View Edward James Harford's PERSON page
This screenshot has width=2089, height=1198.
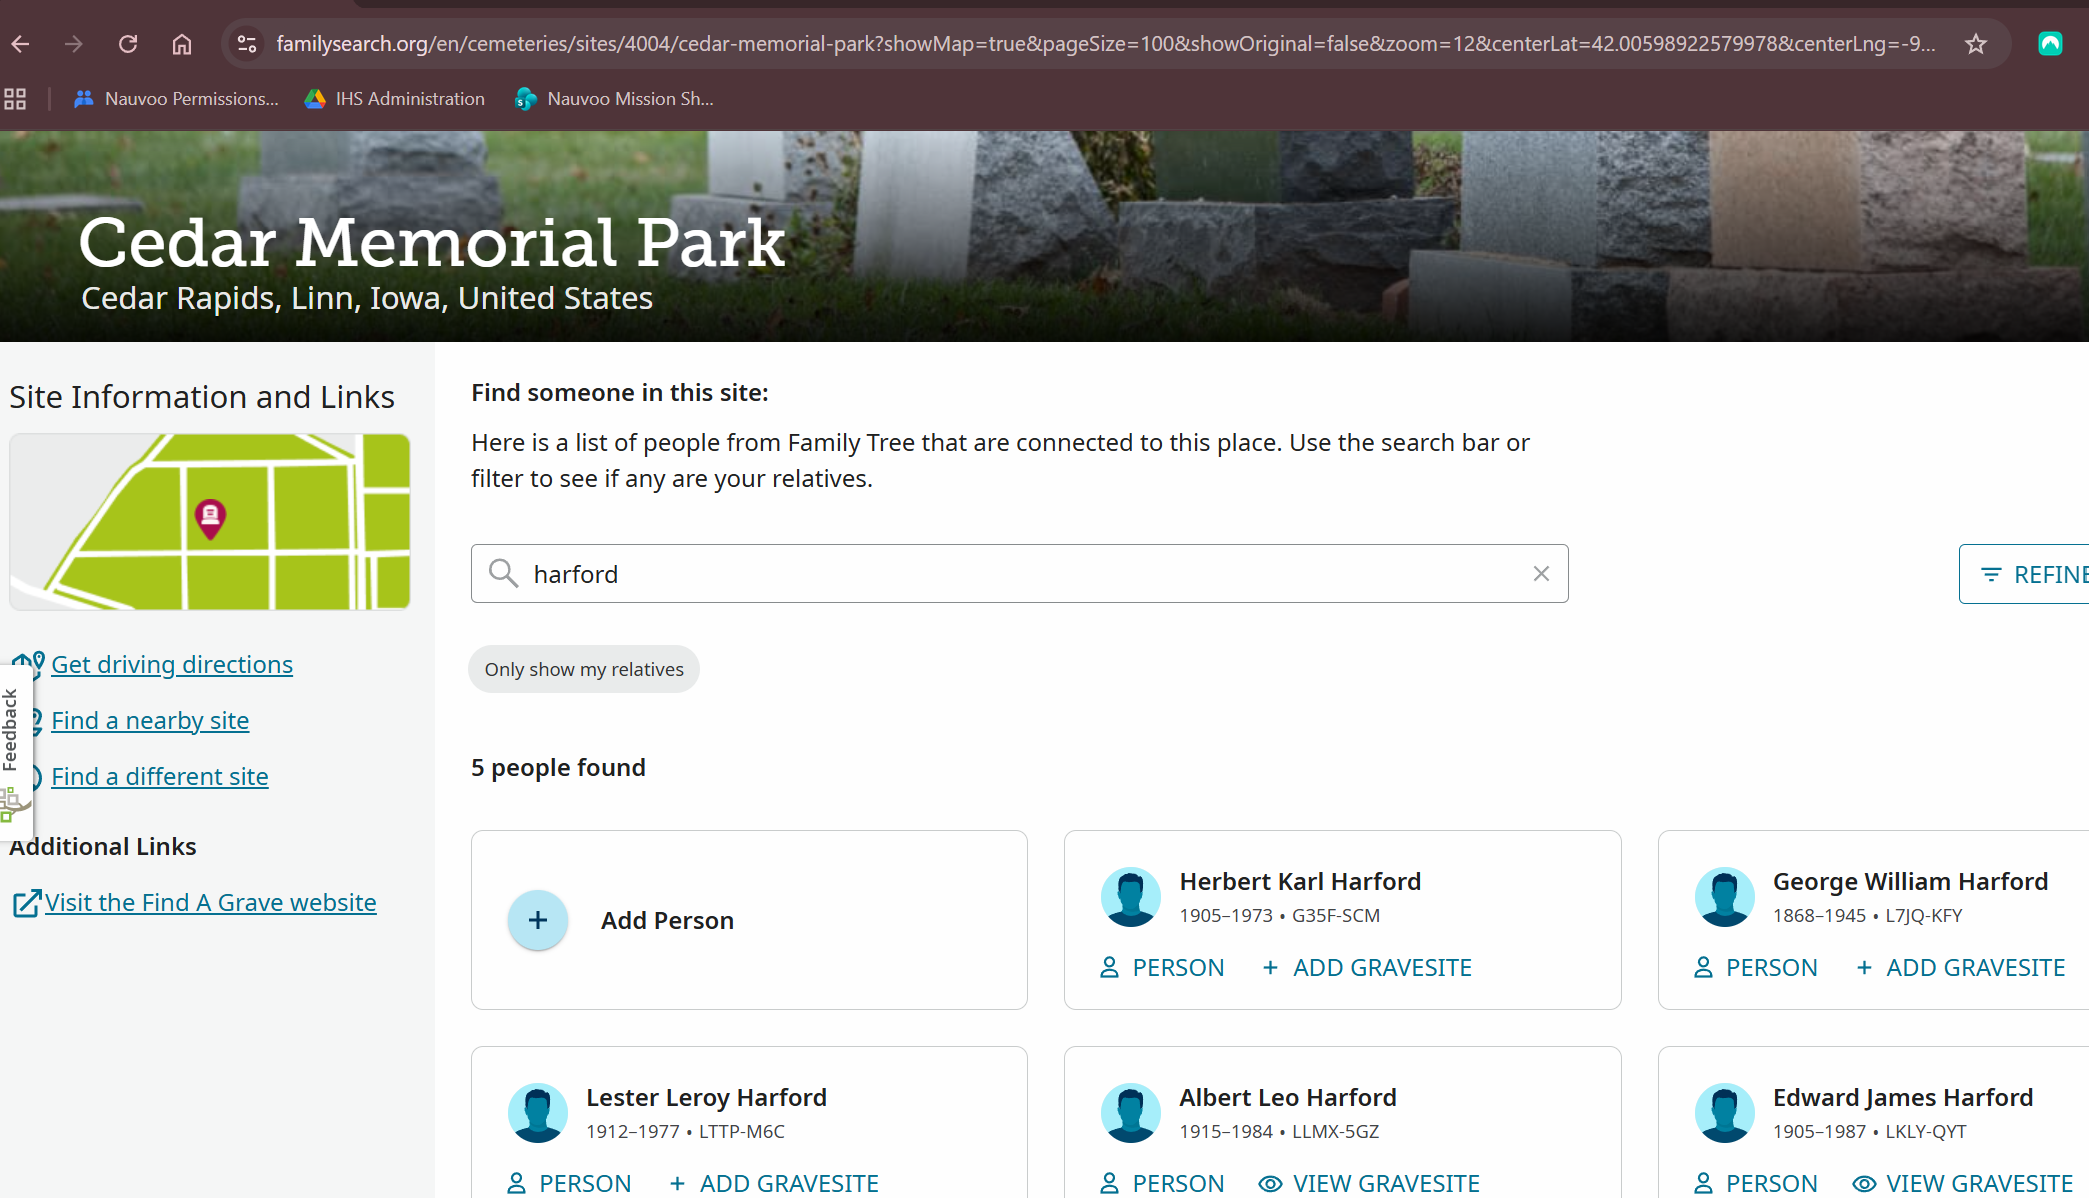coord(1756,1184)
